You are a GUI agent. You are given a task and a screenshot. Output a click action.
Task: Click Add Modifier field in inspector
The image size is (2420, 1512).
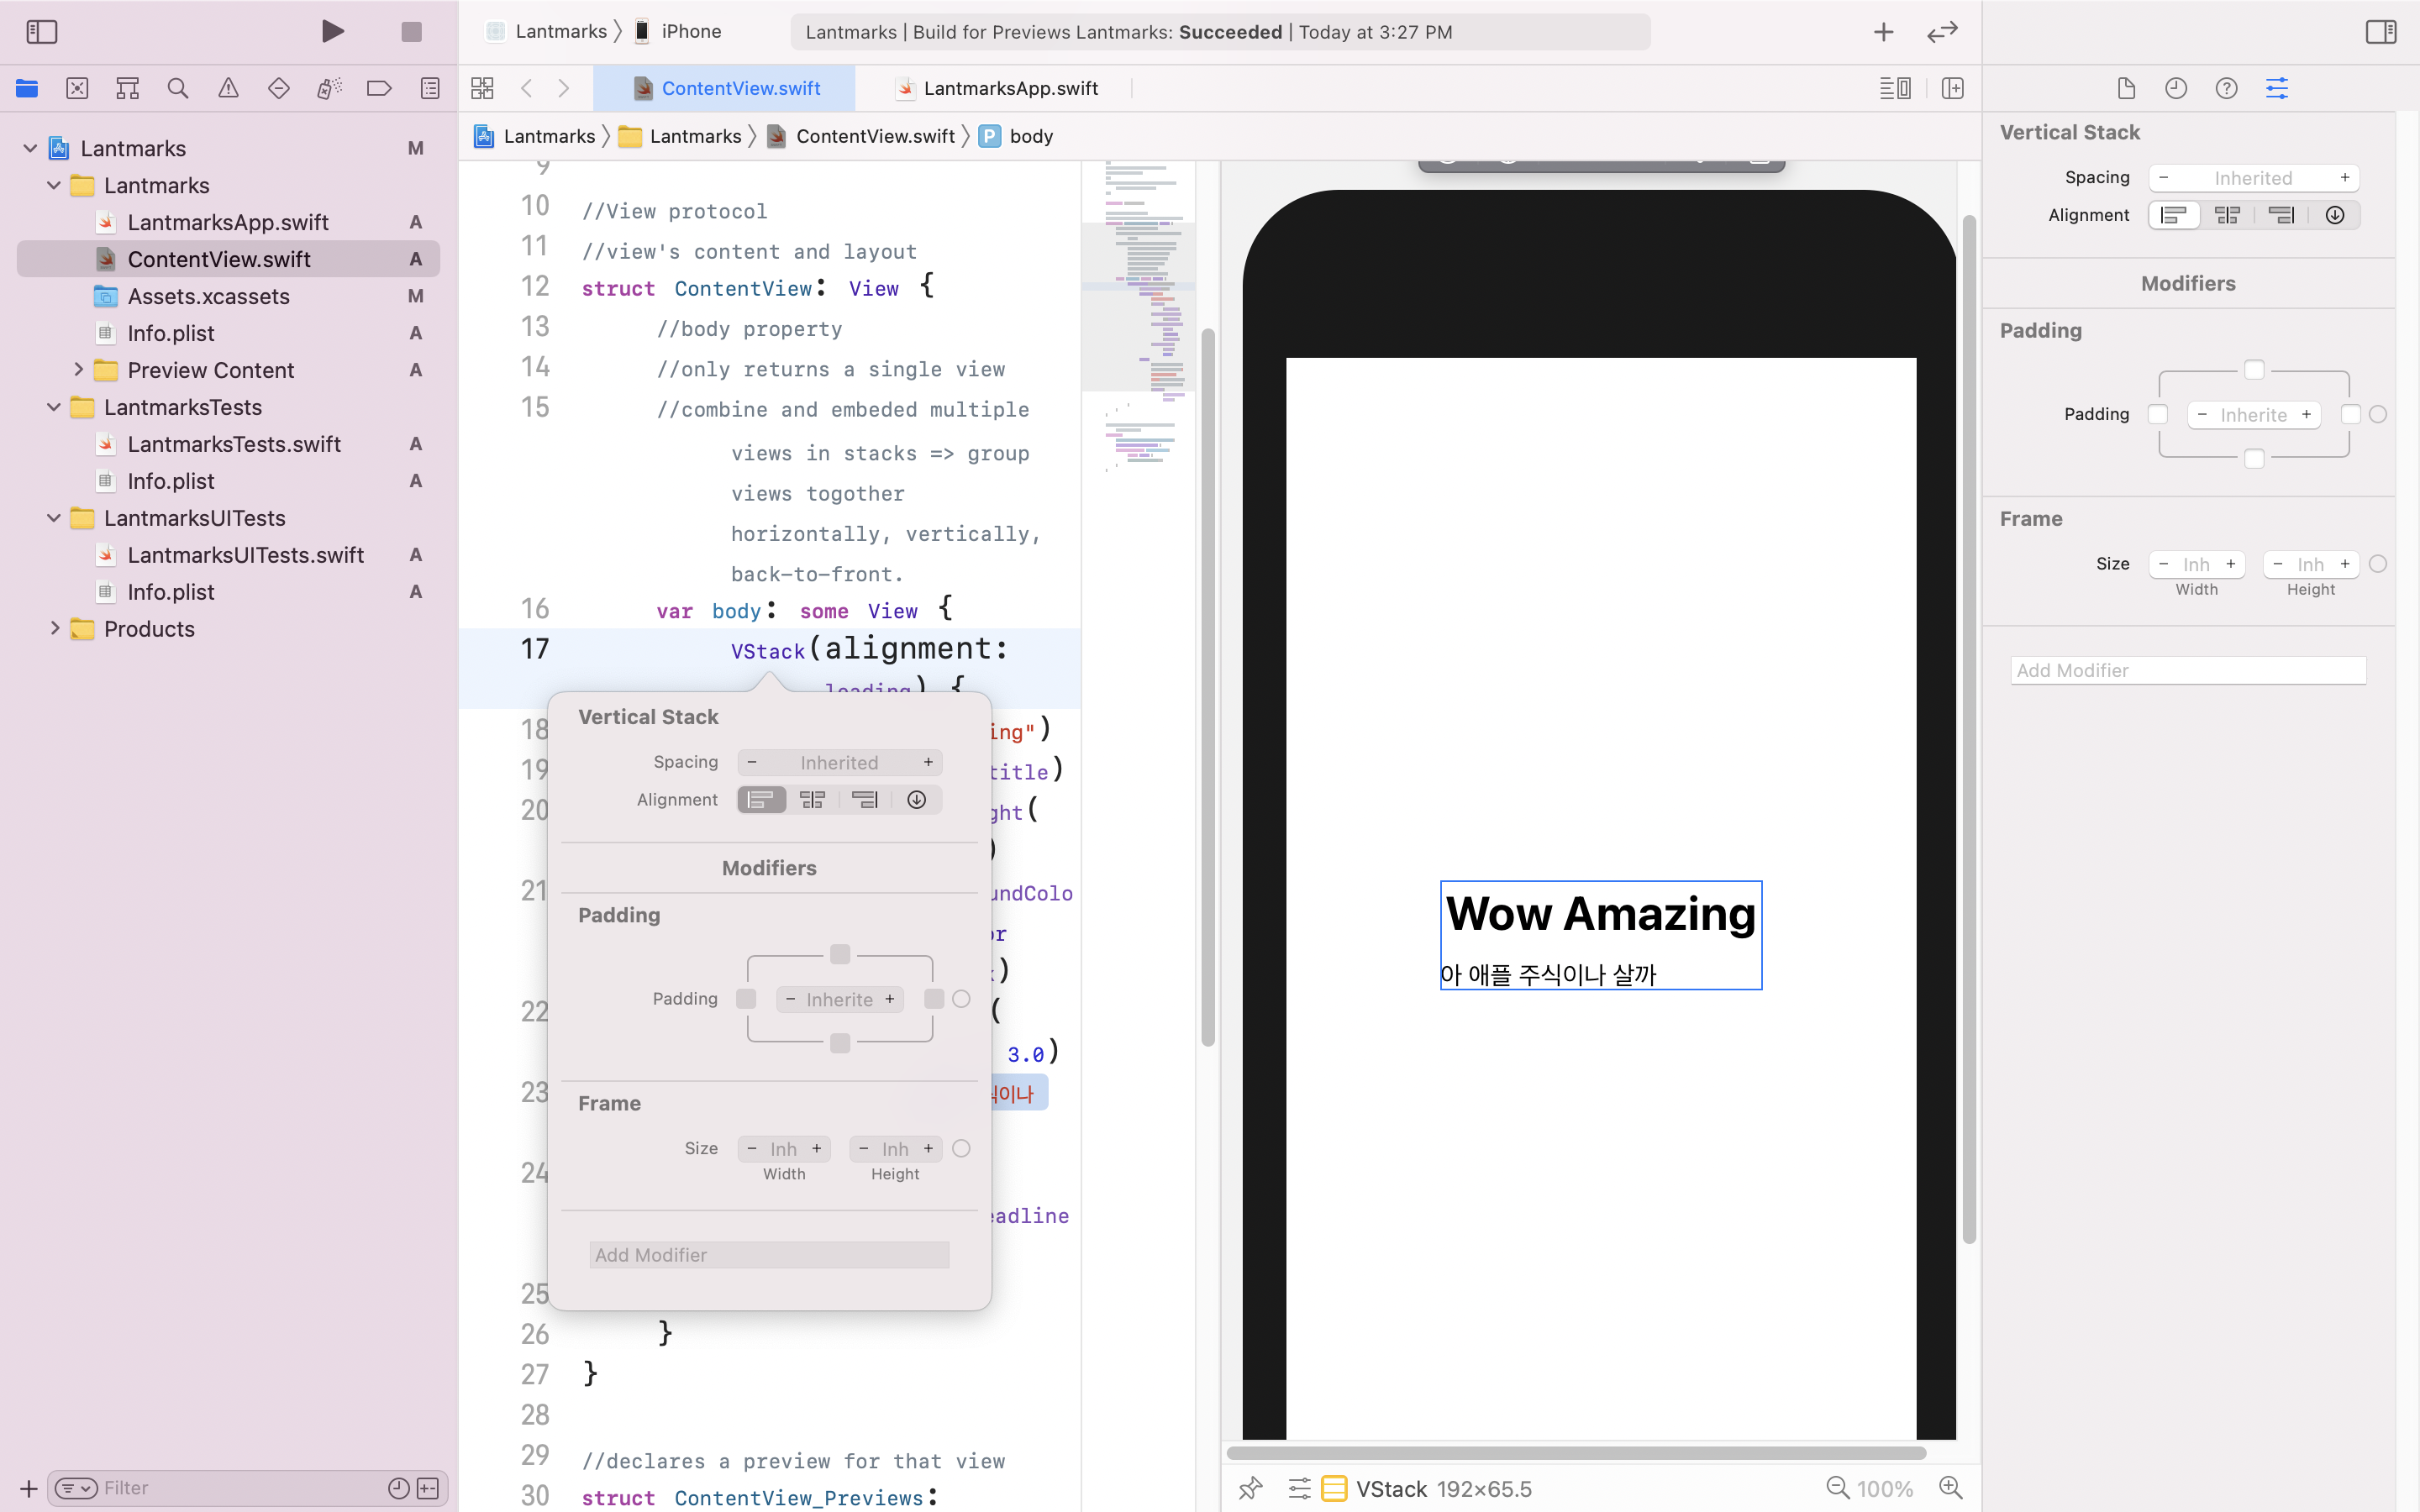(2188, 670)
